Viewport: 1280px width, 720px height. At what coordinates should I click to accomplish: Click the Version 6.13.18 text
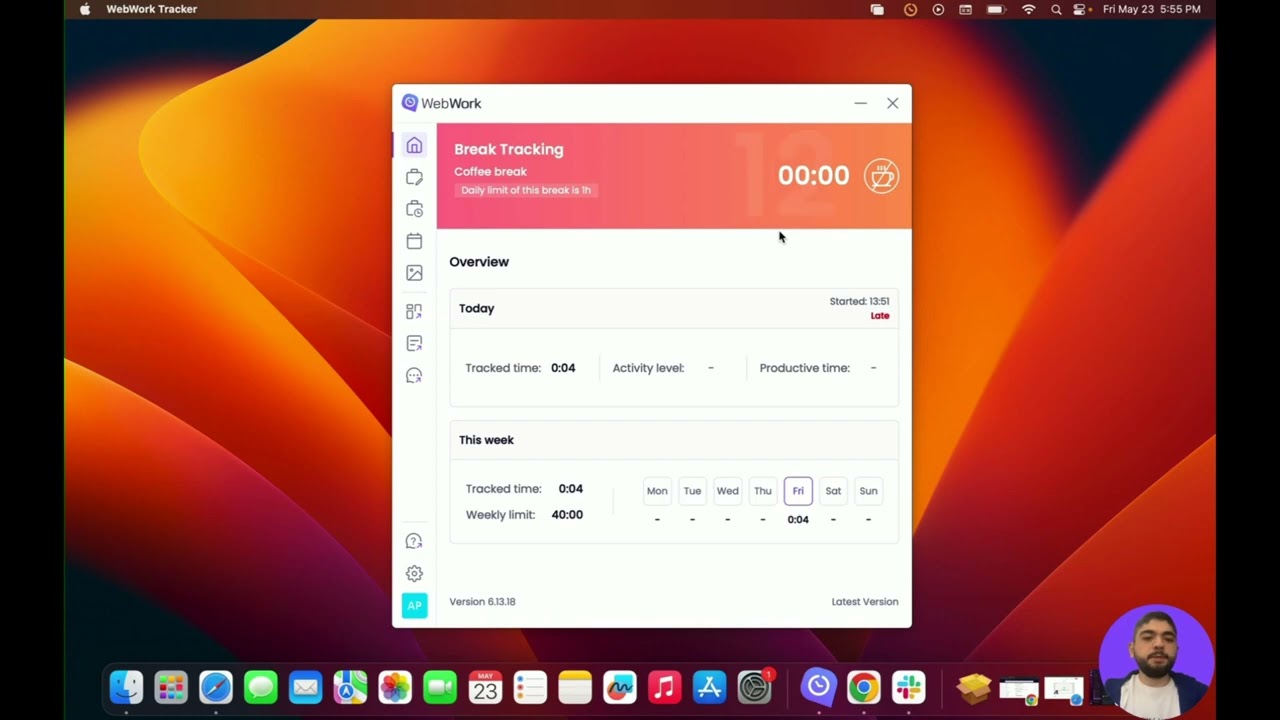[482, 602]
